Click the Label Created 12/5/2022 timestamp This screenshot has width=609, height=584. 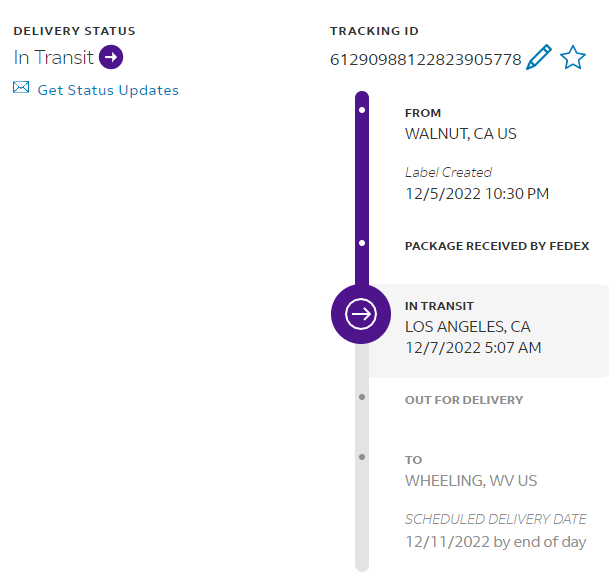click(476, 194)
